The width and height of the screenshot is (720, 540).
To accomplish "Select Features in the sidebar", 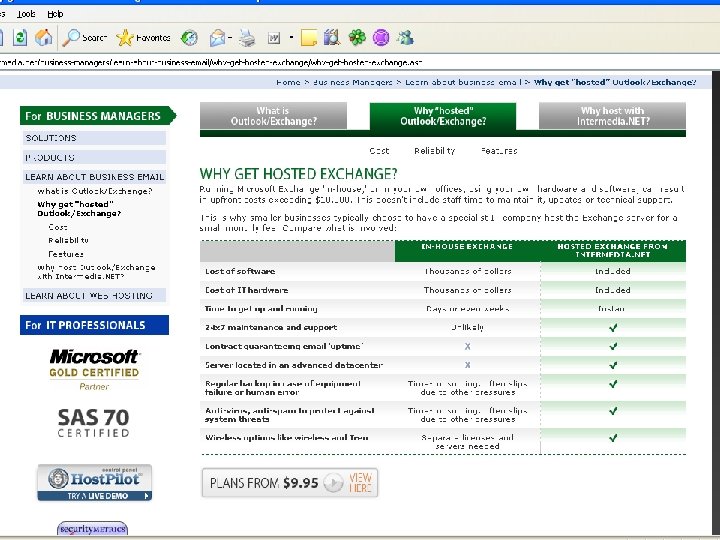I will [x=66, y=254].
